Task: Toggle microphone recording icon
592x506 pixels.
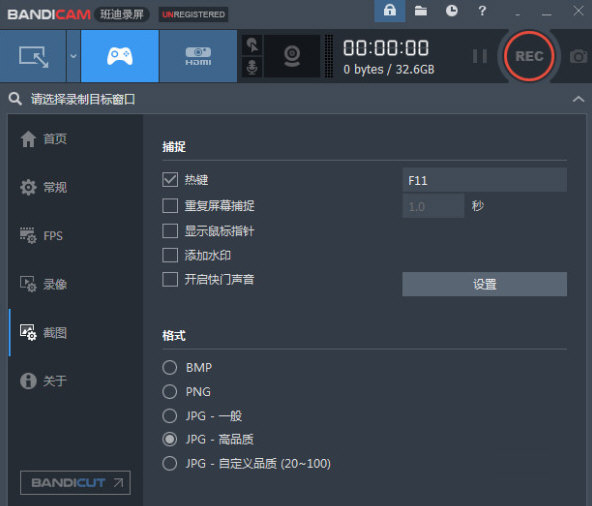Action: [x=252, y=67]
